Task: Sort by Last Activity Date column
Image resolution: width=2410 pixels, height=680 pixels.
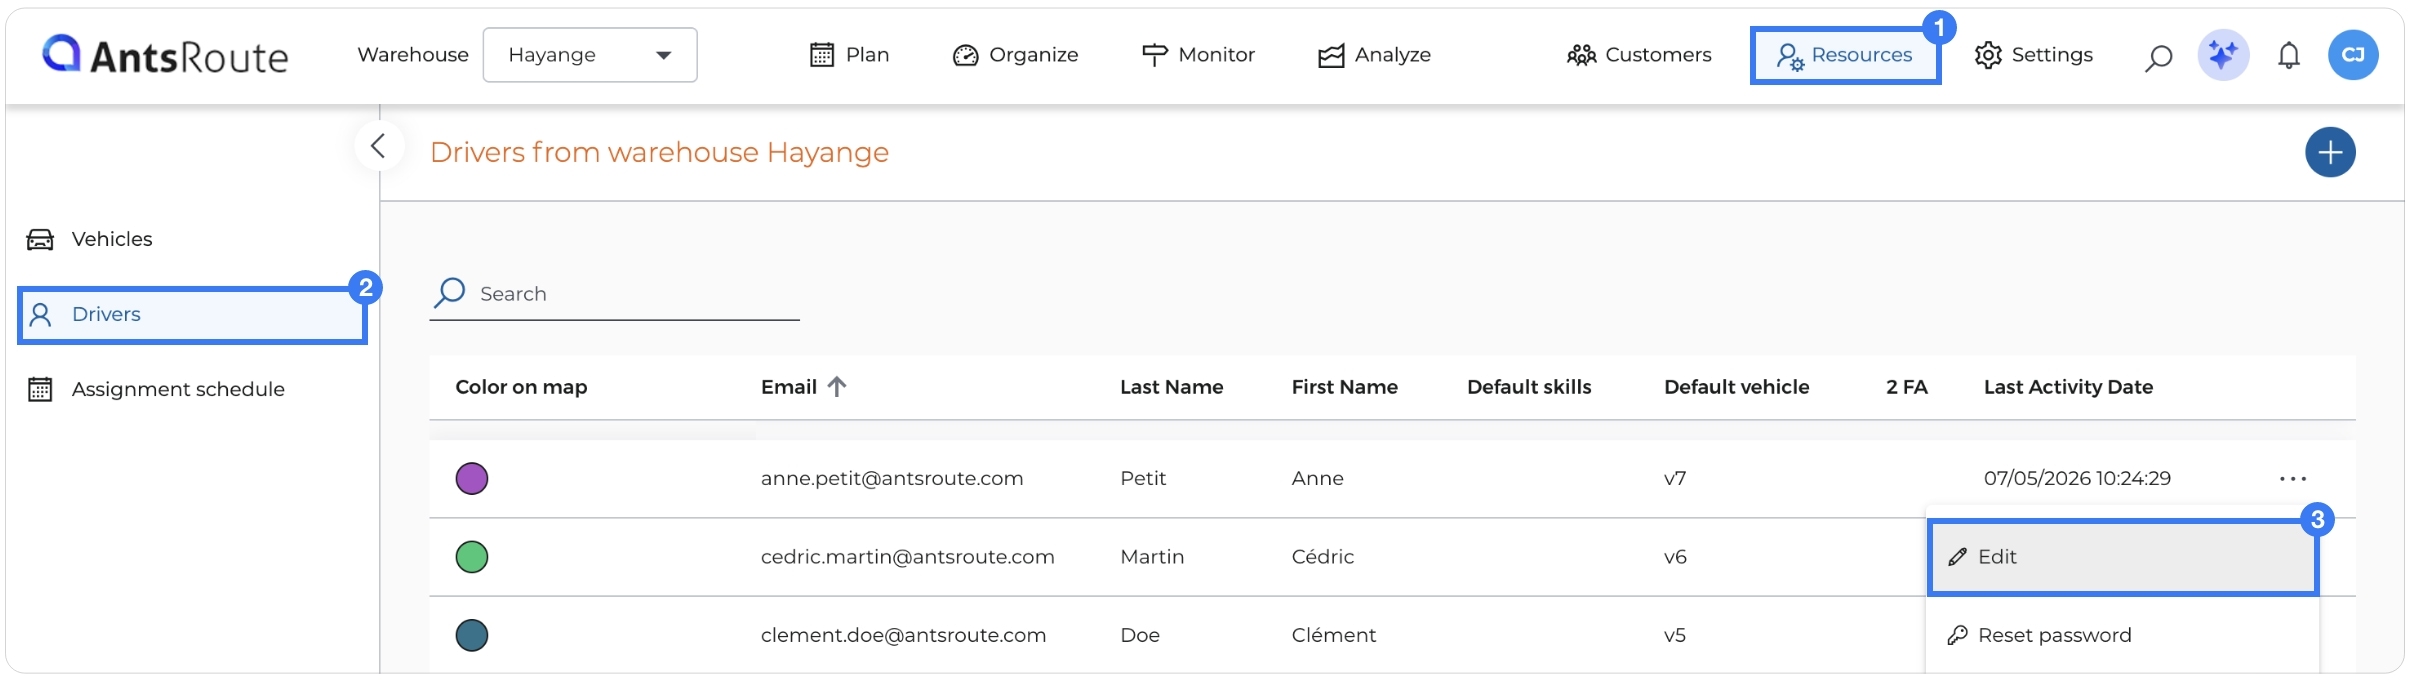Action: pyautogui.click(x=2068, y=387)
